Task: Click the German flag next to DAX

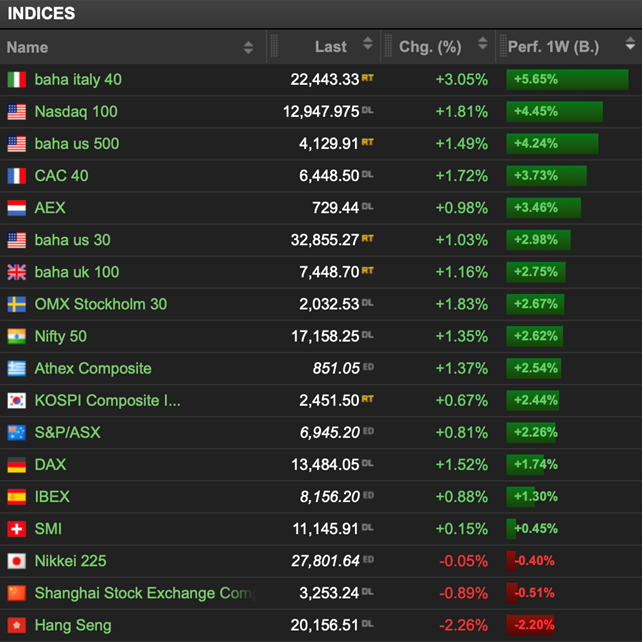Action: (16, 465)
